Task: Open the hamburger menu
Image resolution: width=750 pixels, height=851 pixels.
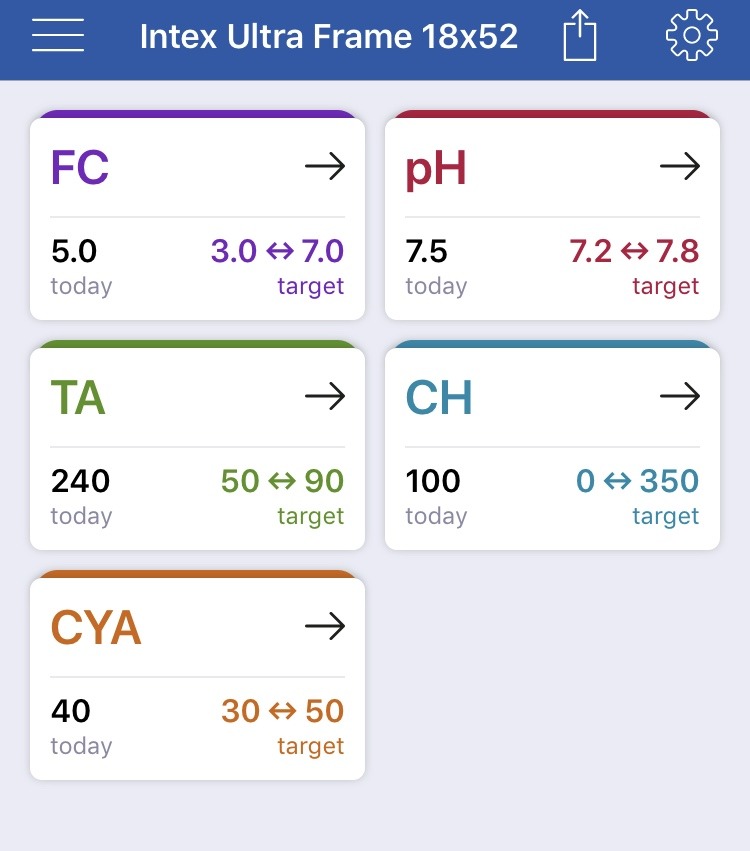Action: coord(58,35)
